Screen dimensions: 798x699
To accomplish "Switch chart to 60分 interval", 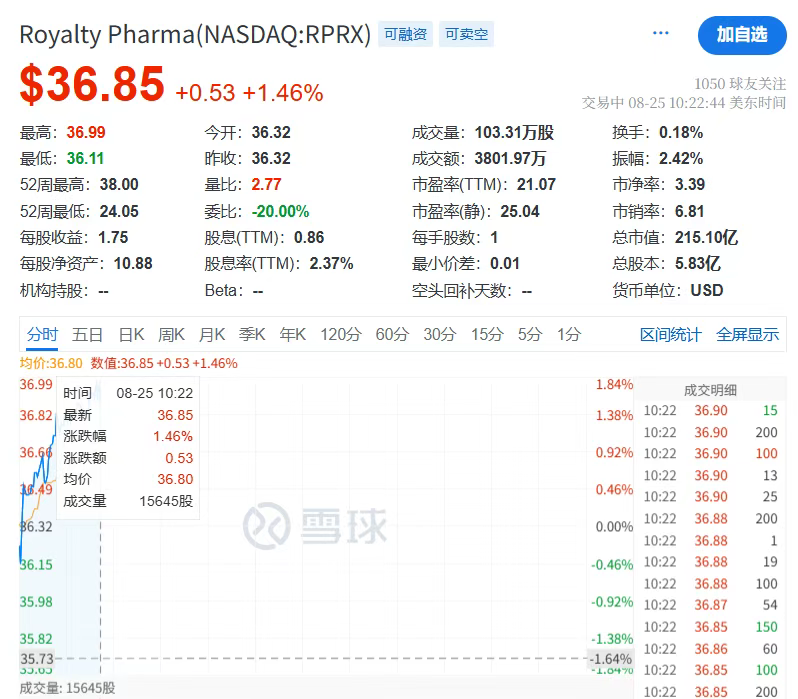I will click(x=392, y=335).
